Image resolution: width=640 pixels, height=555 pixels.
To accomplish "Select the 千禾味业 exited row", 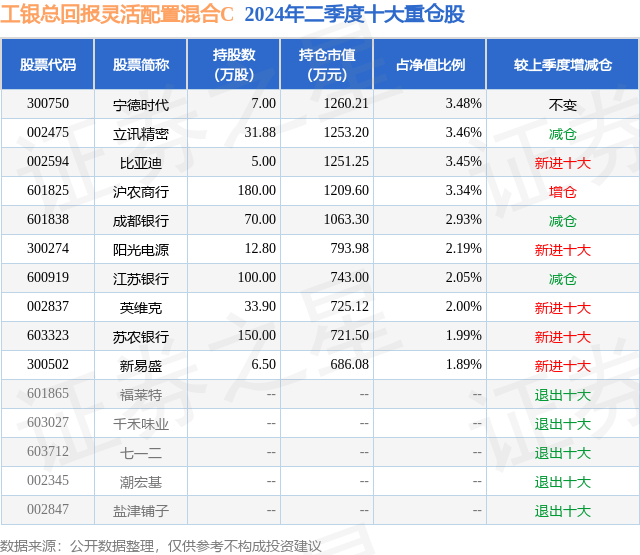I will [320, 424].
